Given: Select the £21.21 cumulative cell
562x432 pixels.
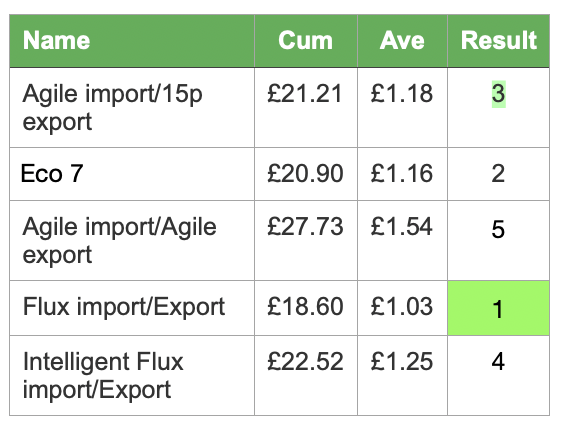Looking at the screenshot, I should pyautogui.click(x=306, y=107).
